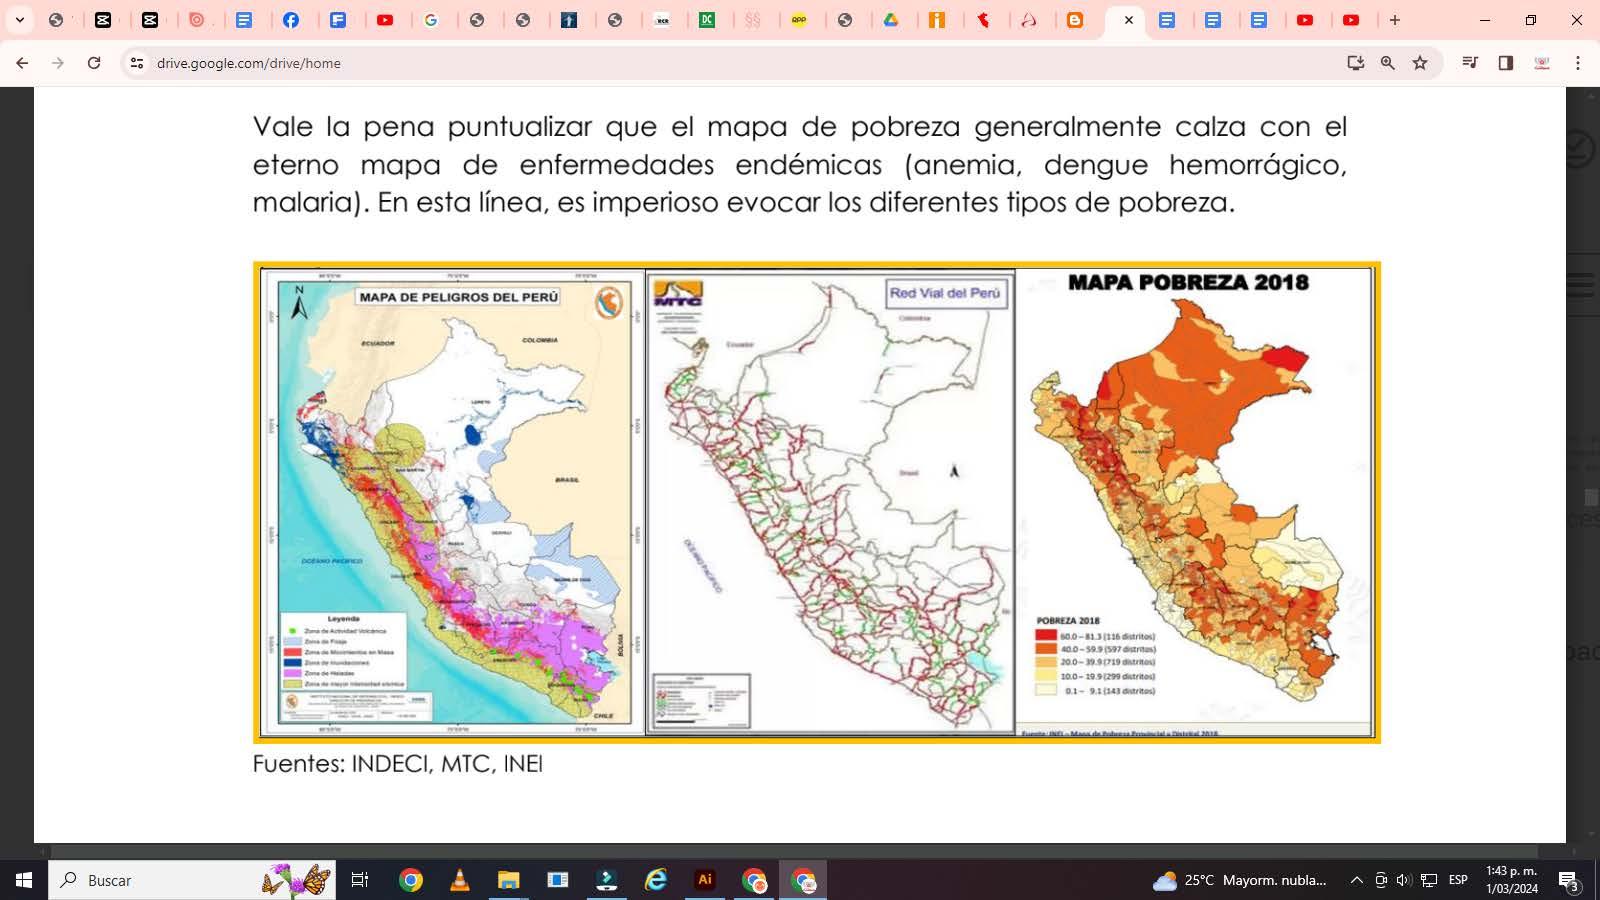Open the media controls icon in toolbar
This screenshot has width=1600, height=900.
1470,63
